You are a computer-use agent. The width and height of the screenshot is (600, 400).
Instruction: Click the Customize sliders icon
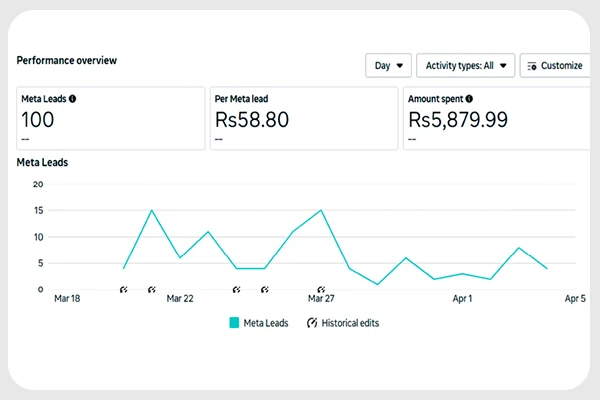tap(532, 66)
